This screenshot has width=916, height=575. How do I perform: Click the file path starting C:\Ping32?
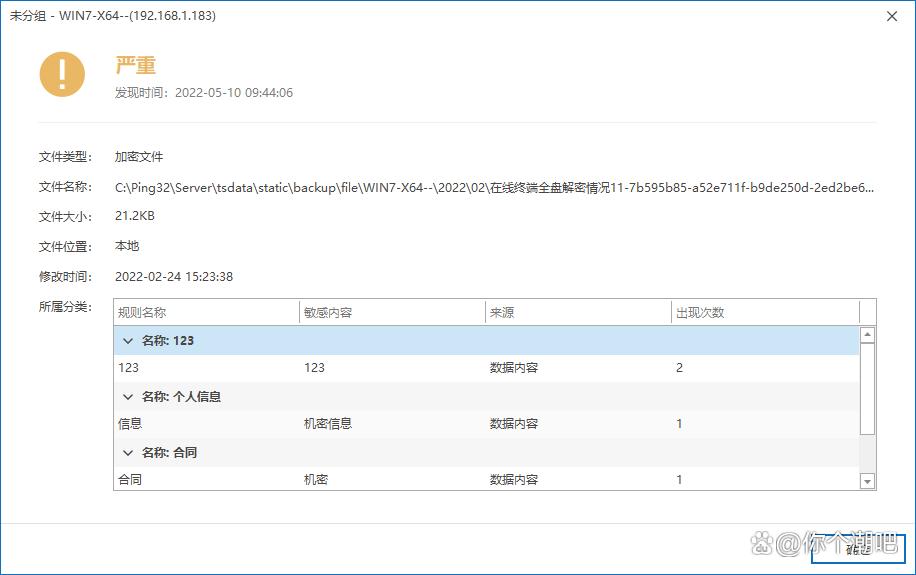point(494,188)
